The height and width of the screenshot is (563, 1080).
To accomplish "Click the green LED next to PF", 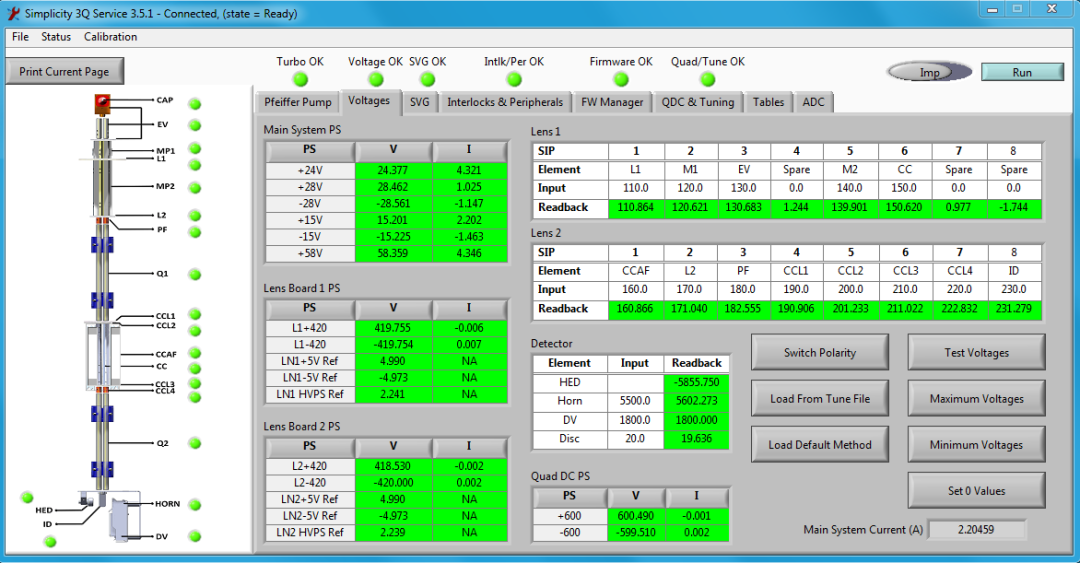I will click(195, 232).
